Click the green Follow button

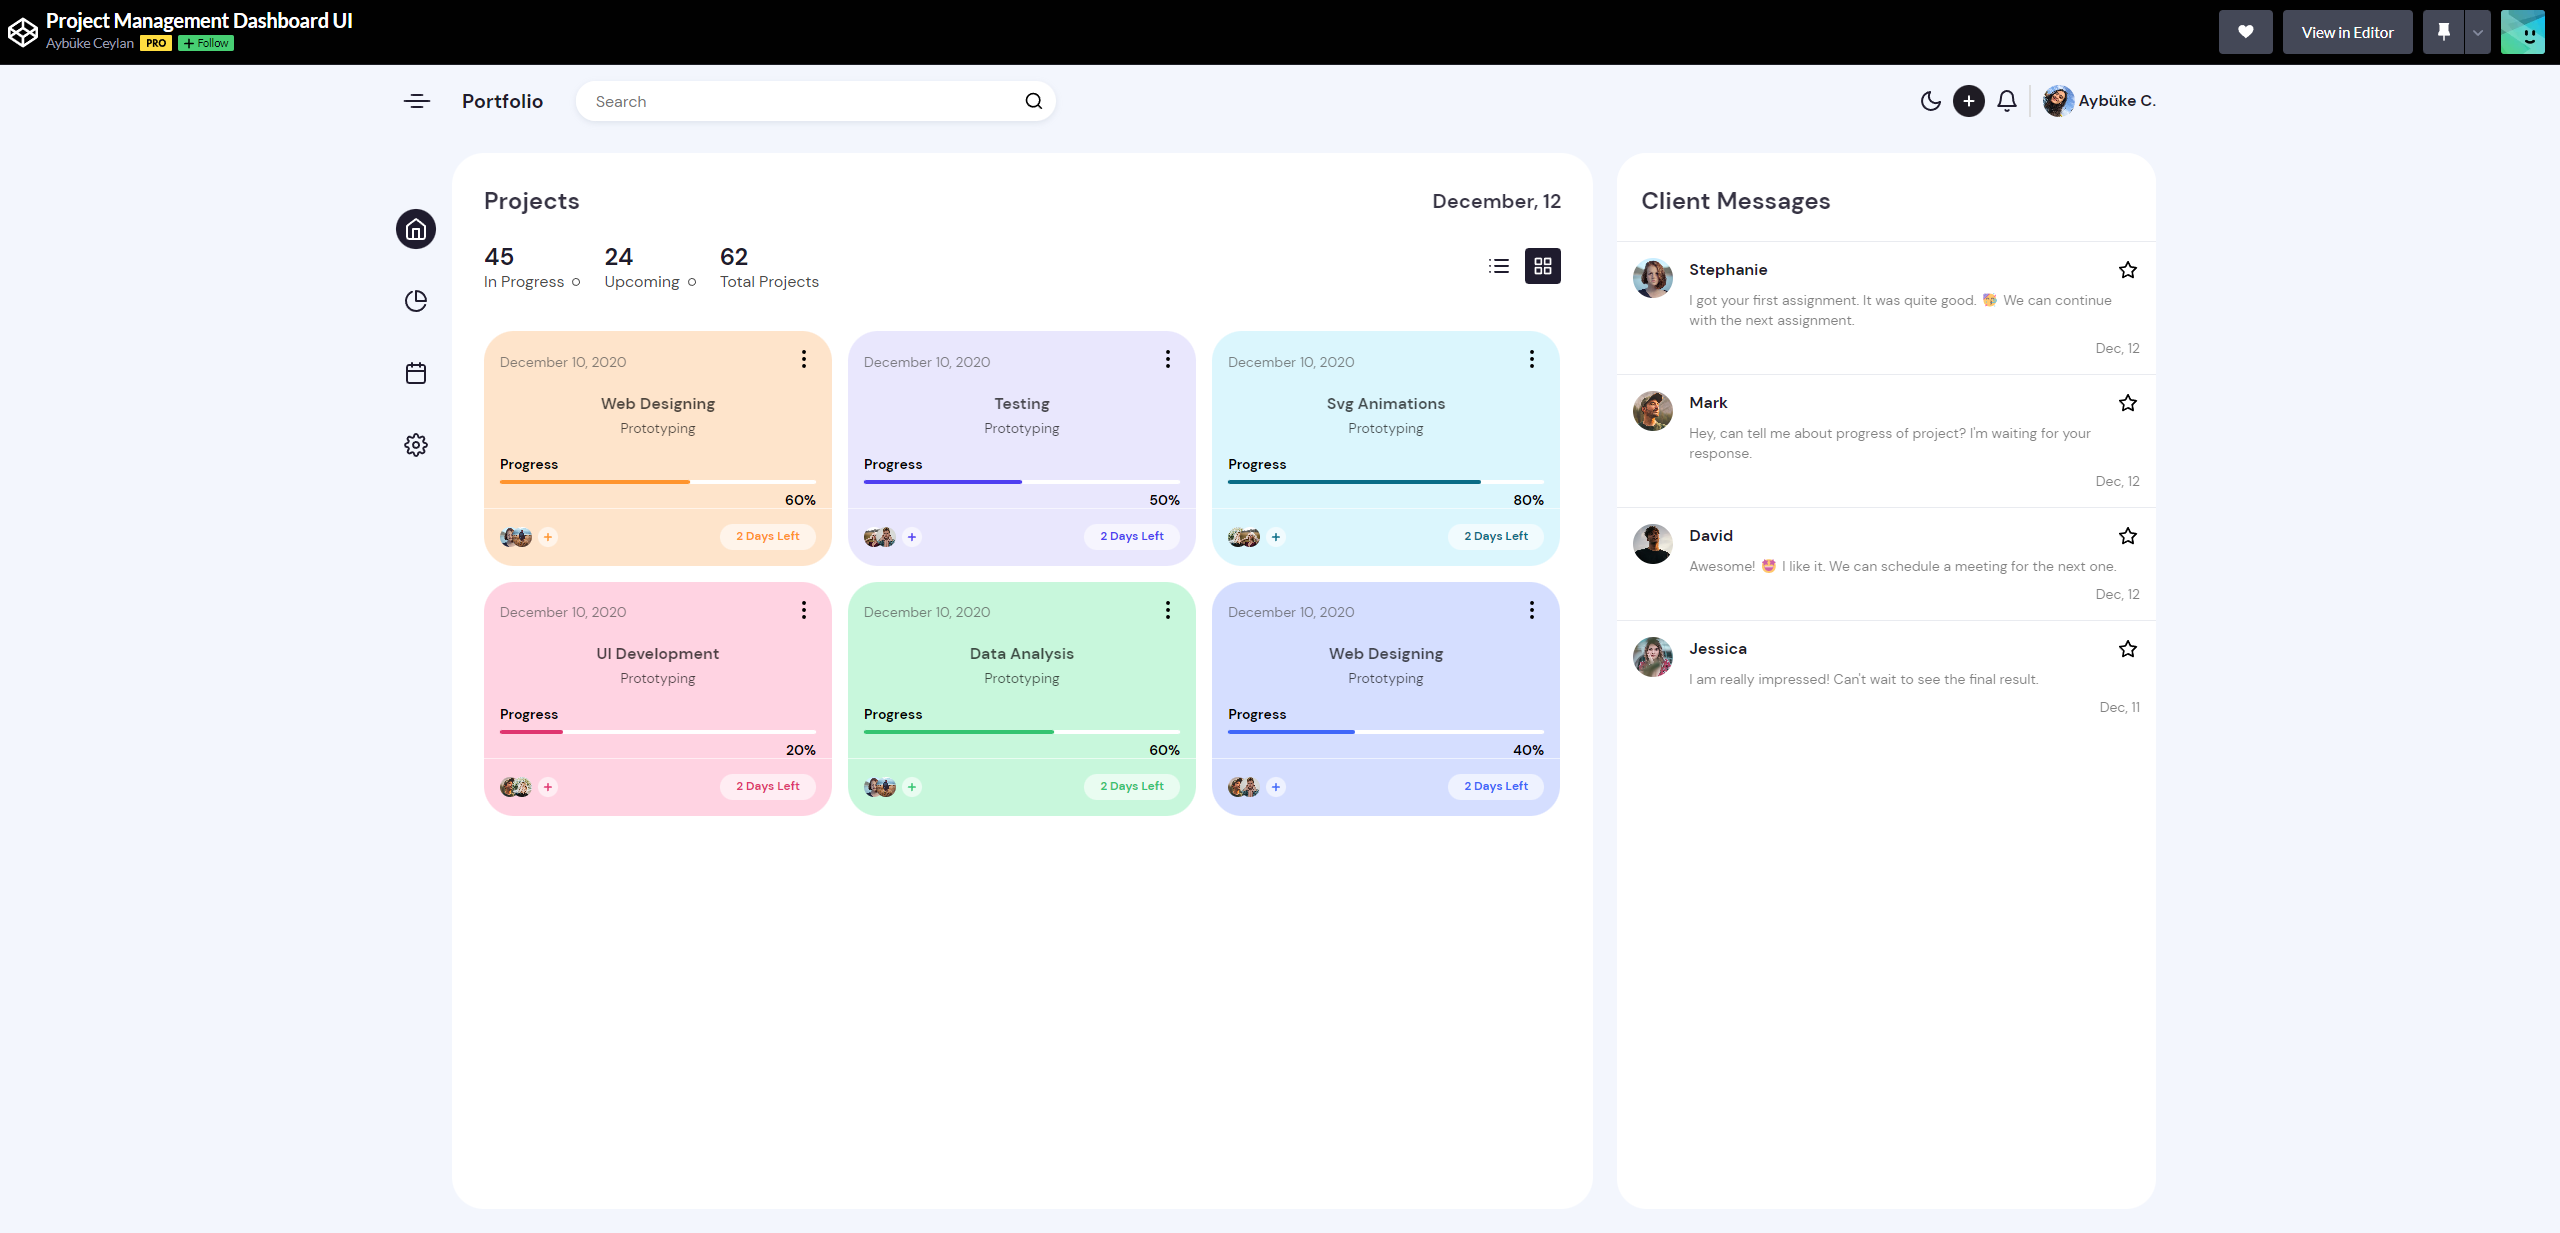(x=206, y=43)
